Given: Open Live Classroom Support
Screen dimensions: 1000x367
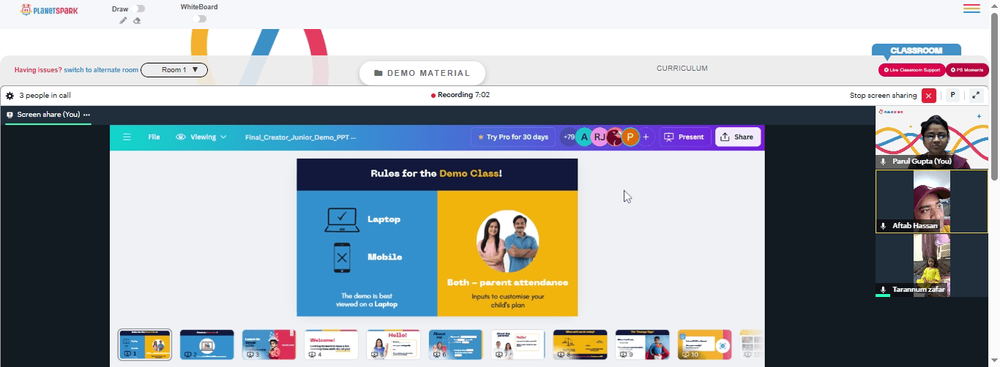Looking at the screenshot, I should pyautogui.click(x=911, y=70).
